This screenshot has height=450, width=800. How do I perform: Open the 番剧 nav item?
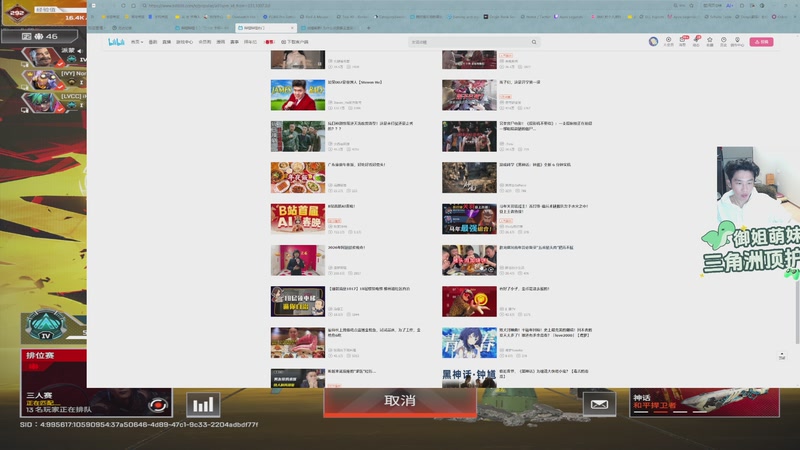153,42
